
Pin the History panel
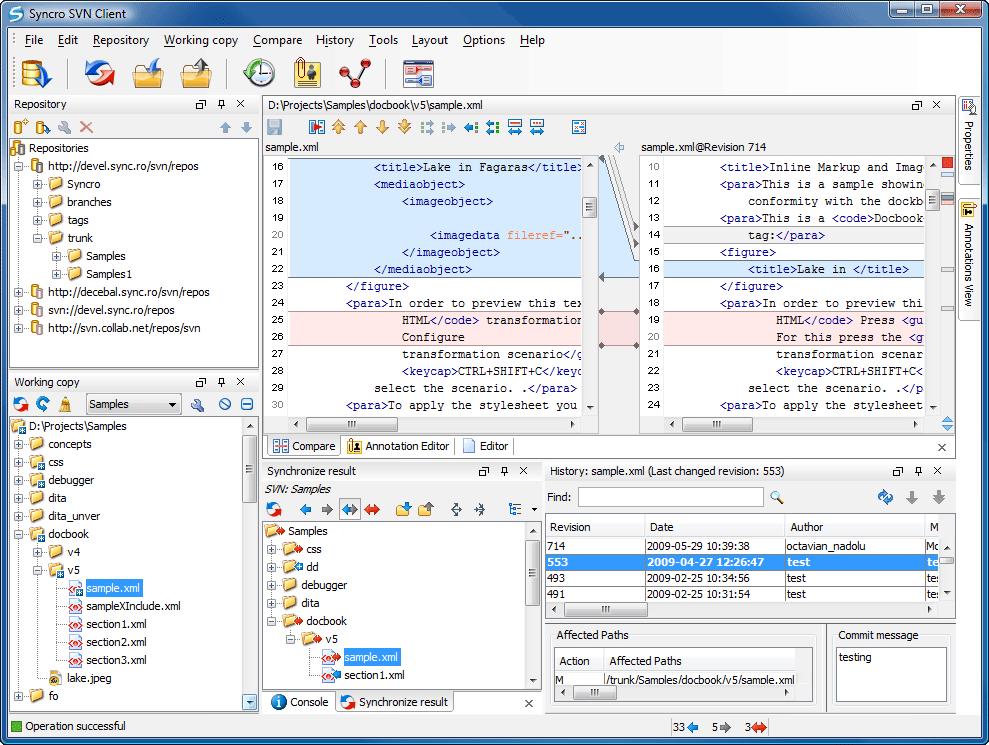click(x=918, y=471)
